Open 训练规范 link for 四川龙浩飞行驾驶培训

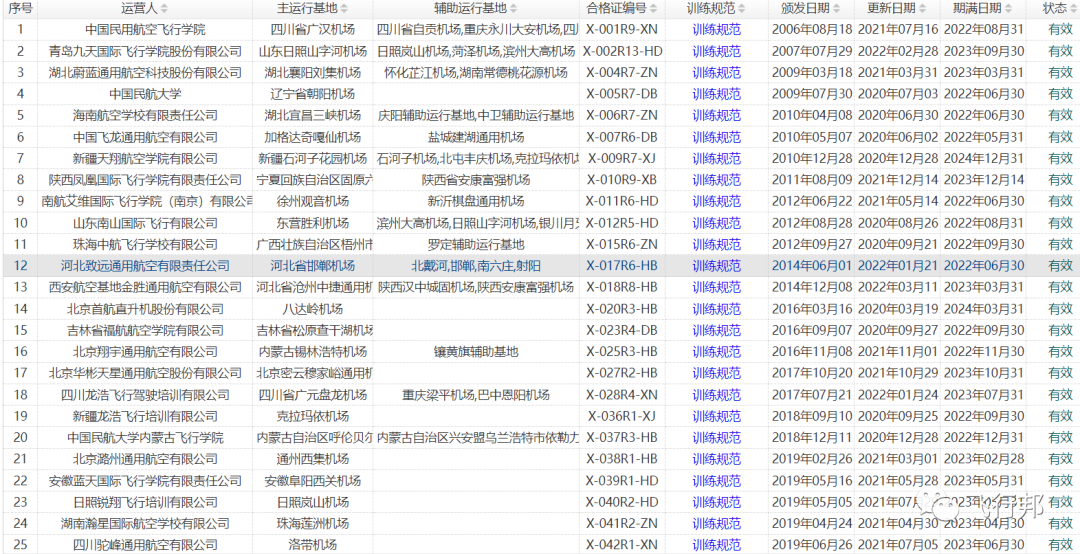[x=716, y=395]
